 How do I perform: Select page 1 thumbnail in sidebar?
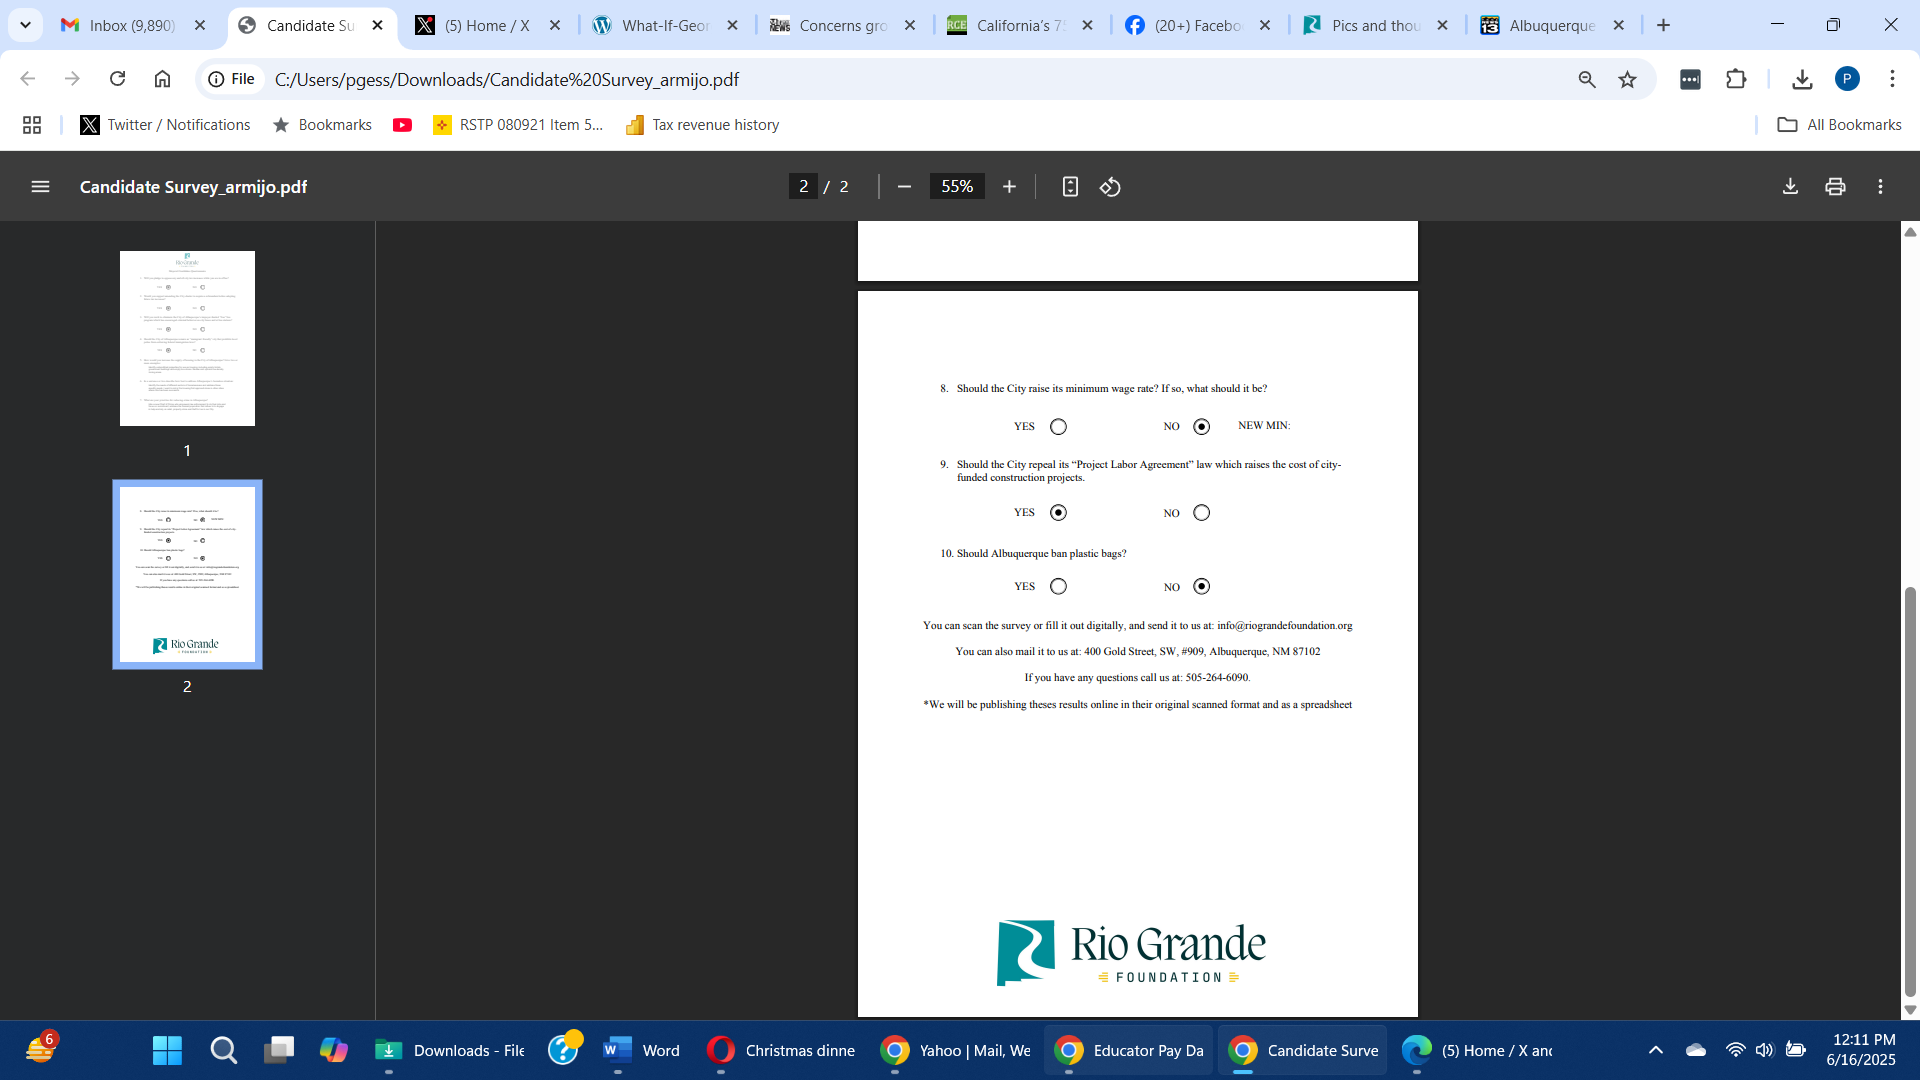(187, 338)
